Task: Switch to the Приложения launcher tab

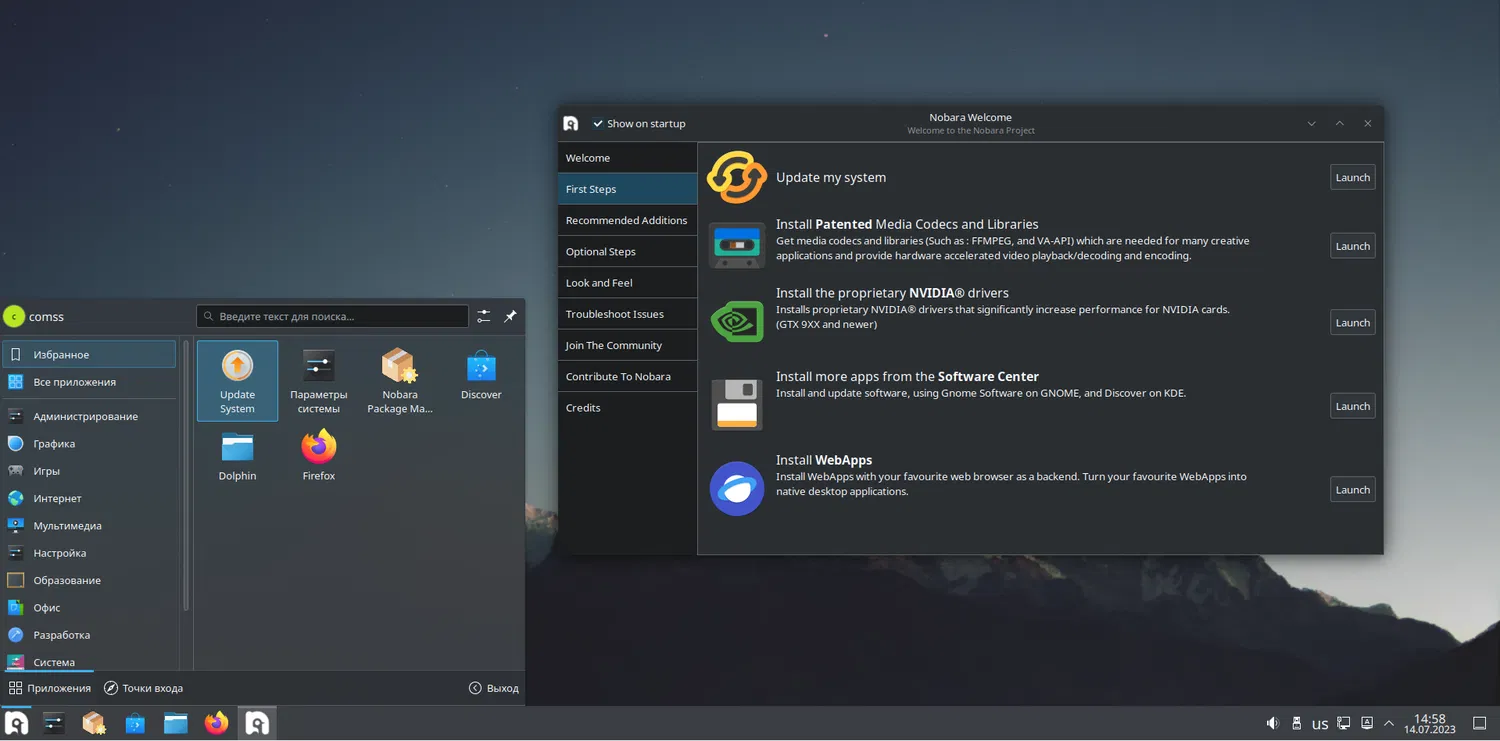Action: click(x=50, y=688)
